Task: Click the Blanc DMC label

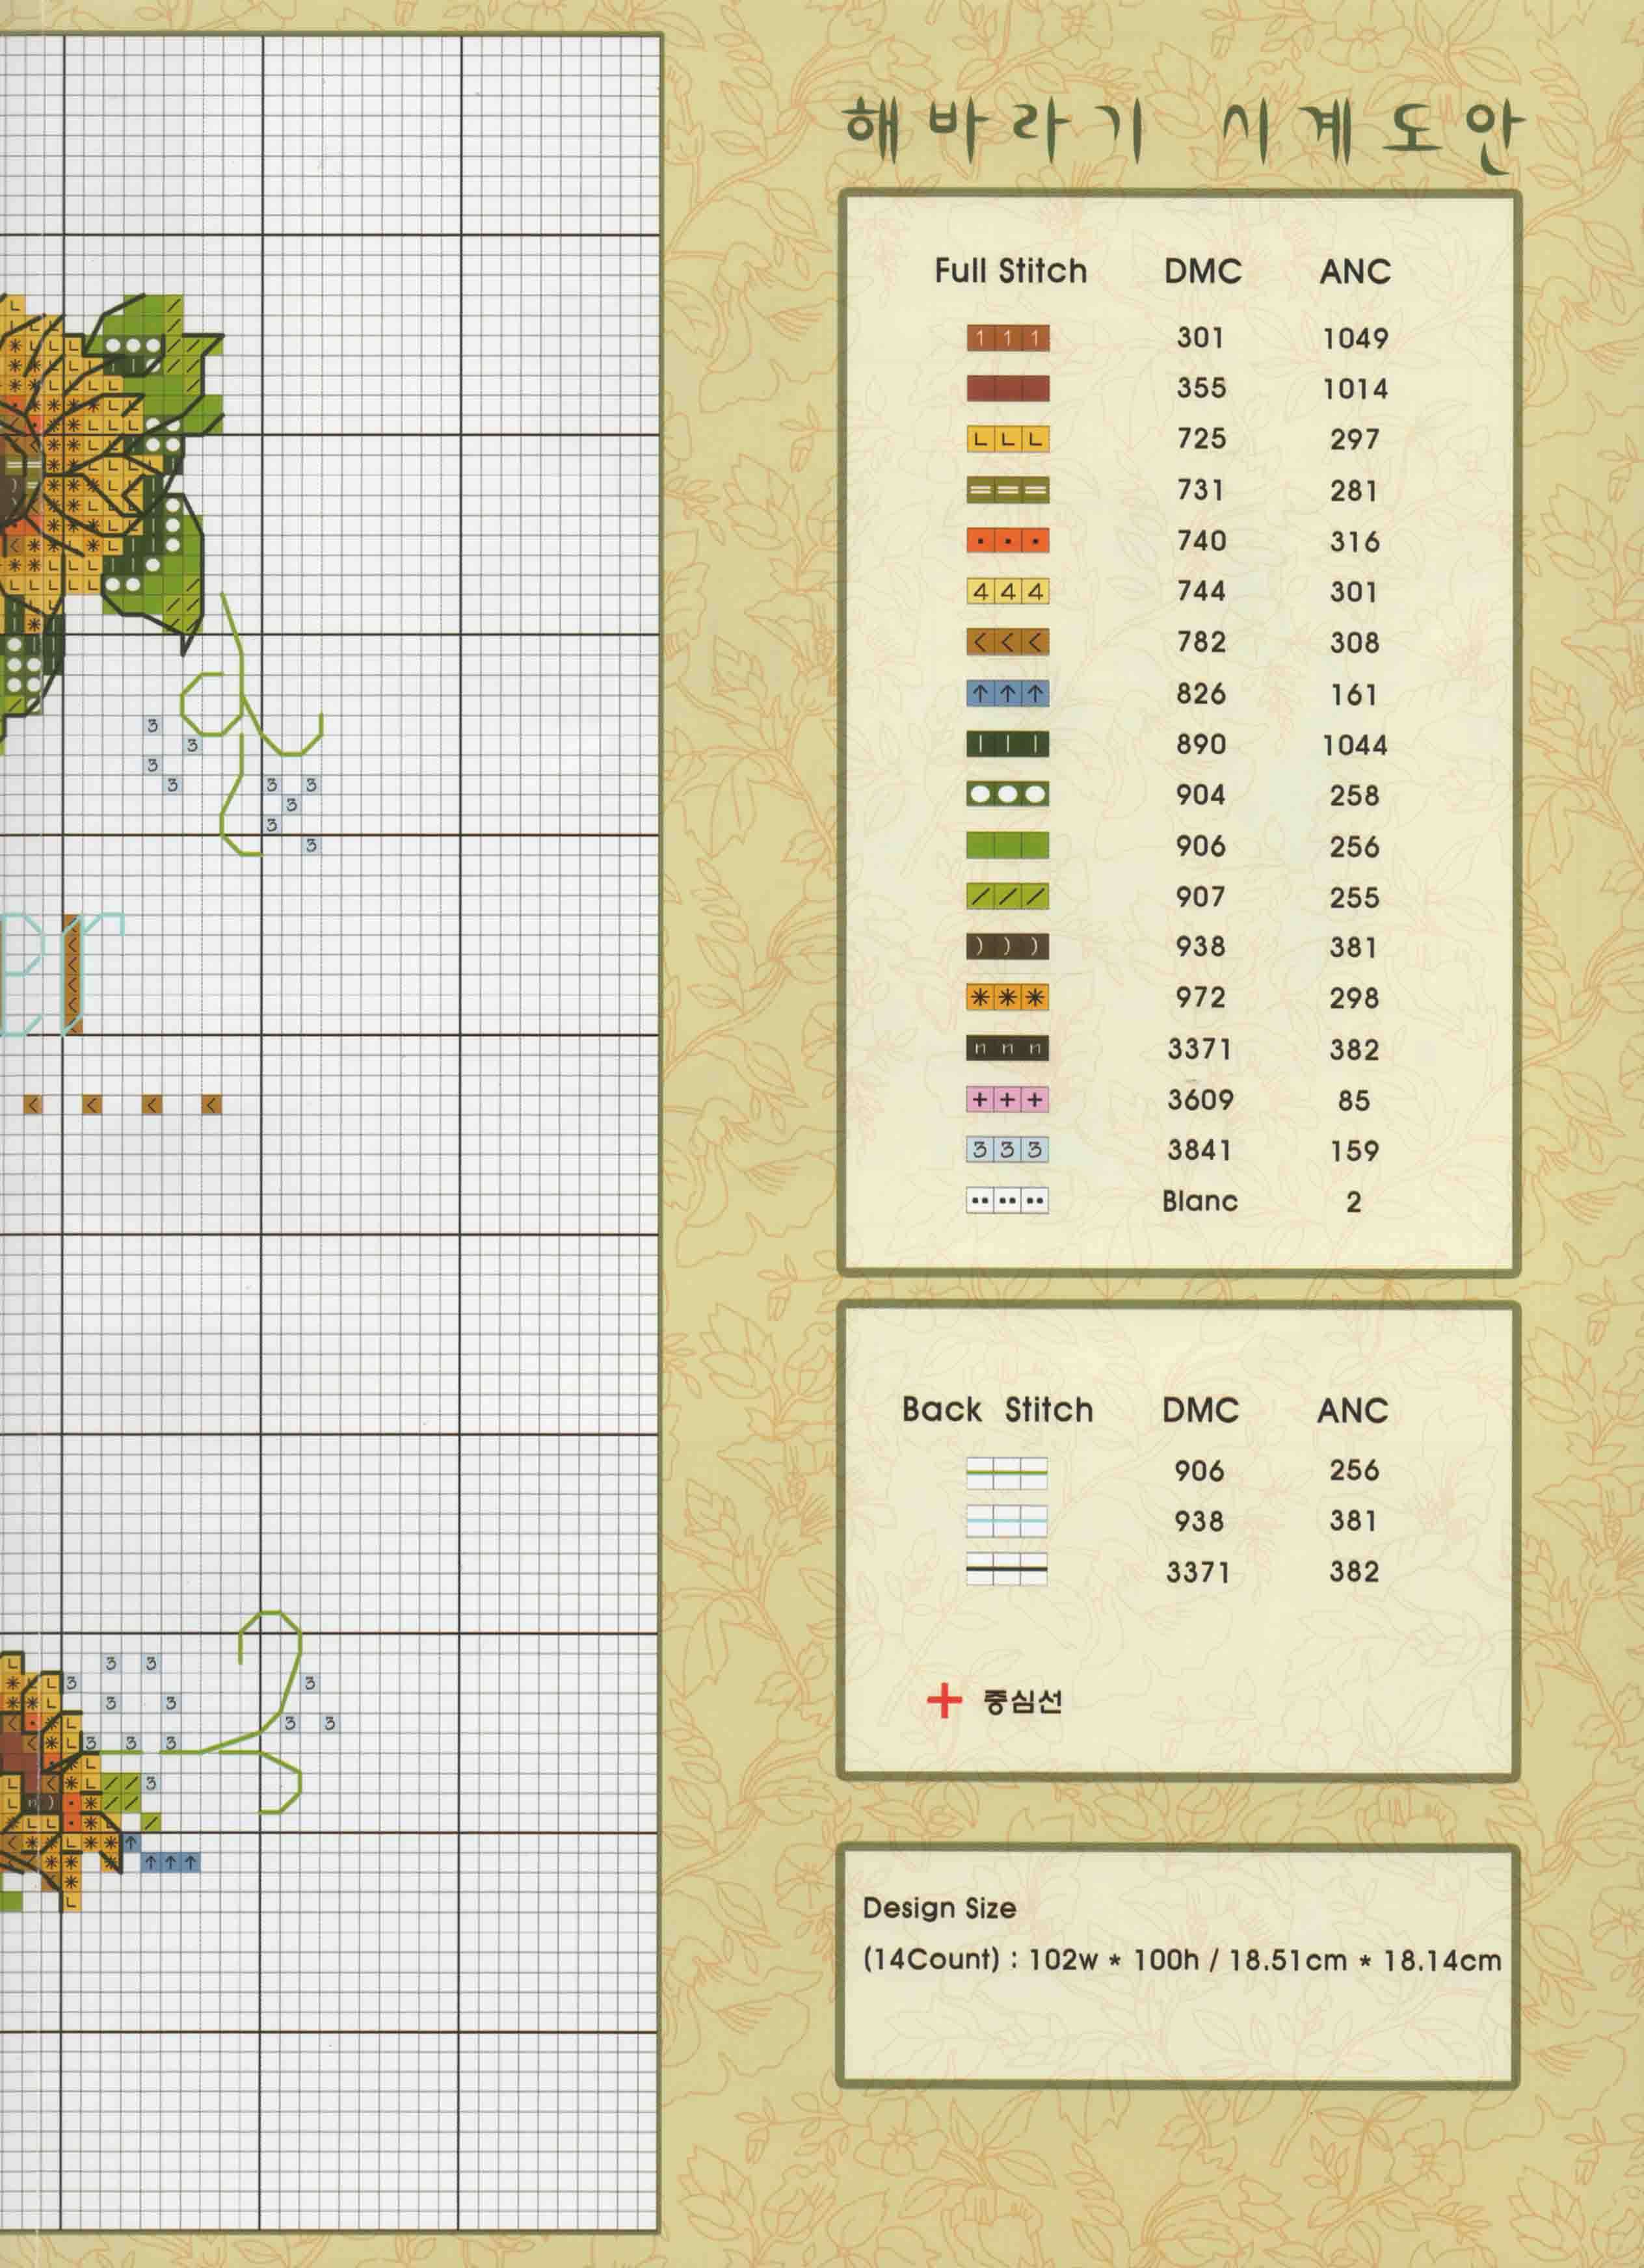Action: (x=1200, y=1201)
